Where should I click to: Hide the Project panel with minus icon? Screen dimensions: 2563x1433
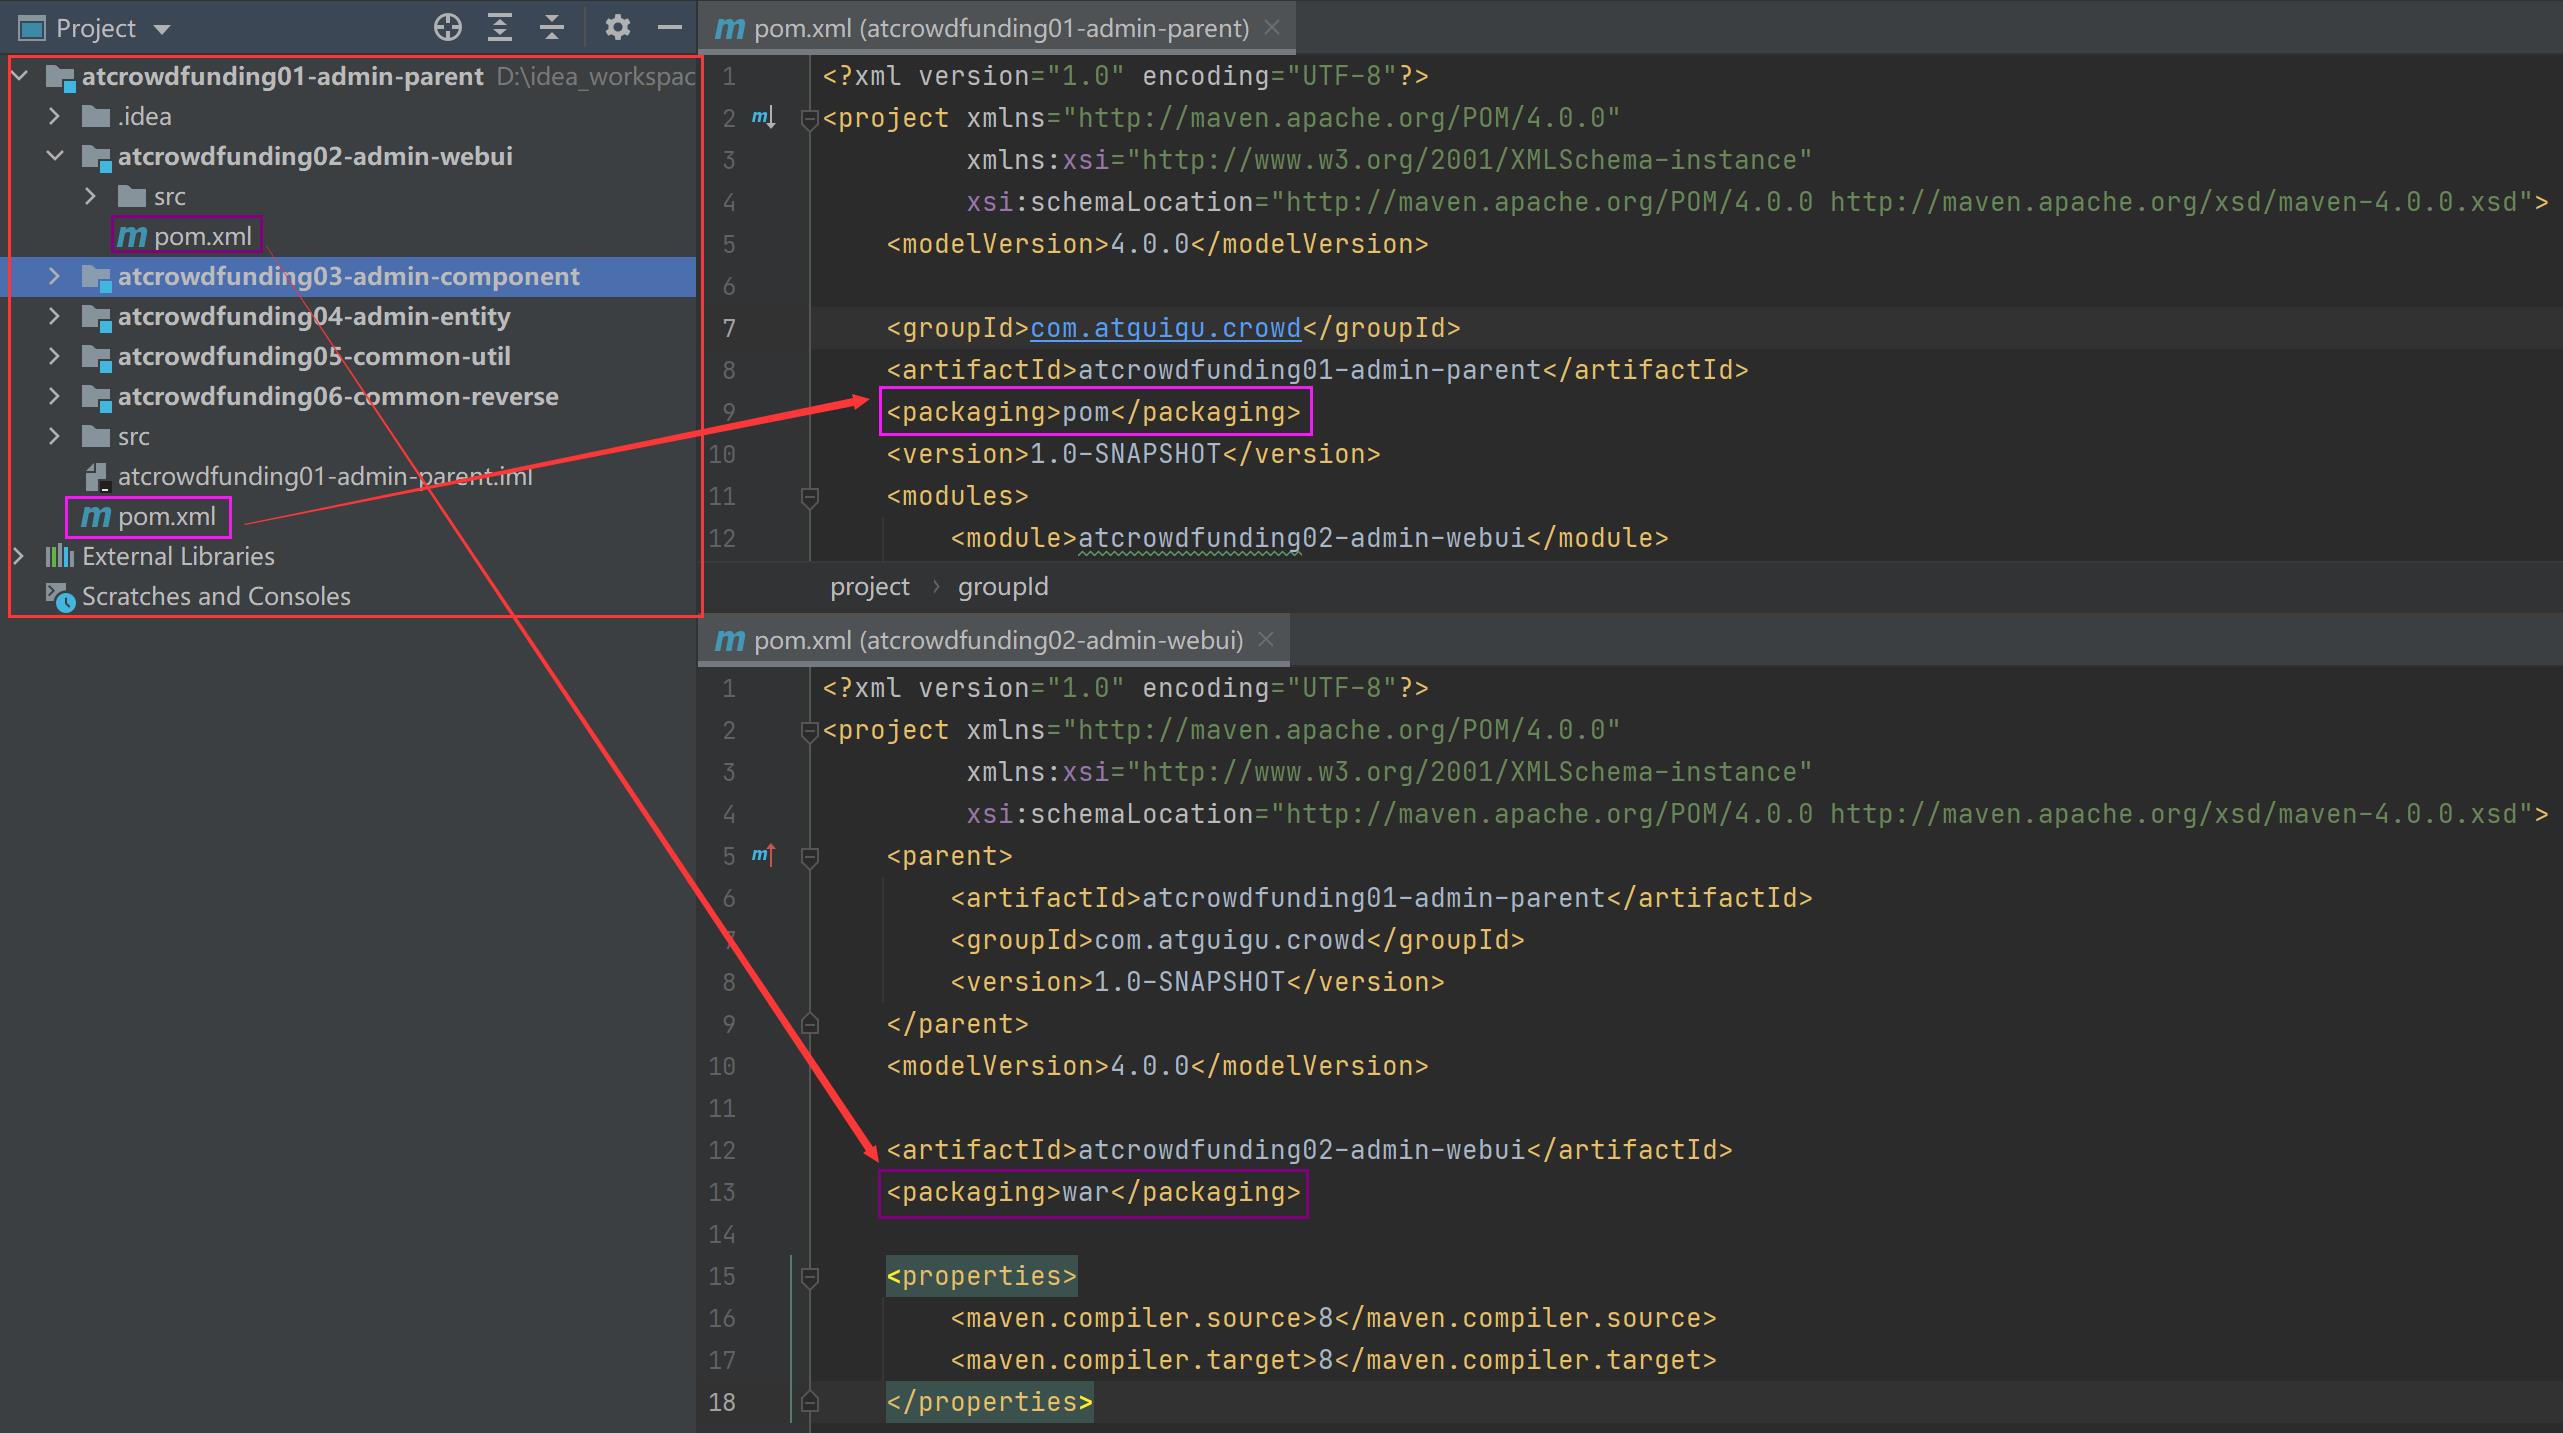[670, 28]
